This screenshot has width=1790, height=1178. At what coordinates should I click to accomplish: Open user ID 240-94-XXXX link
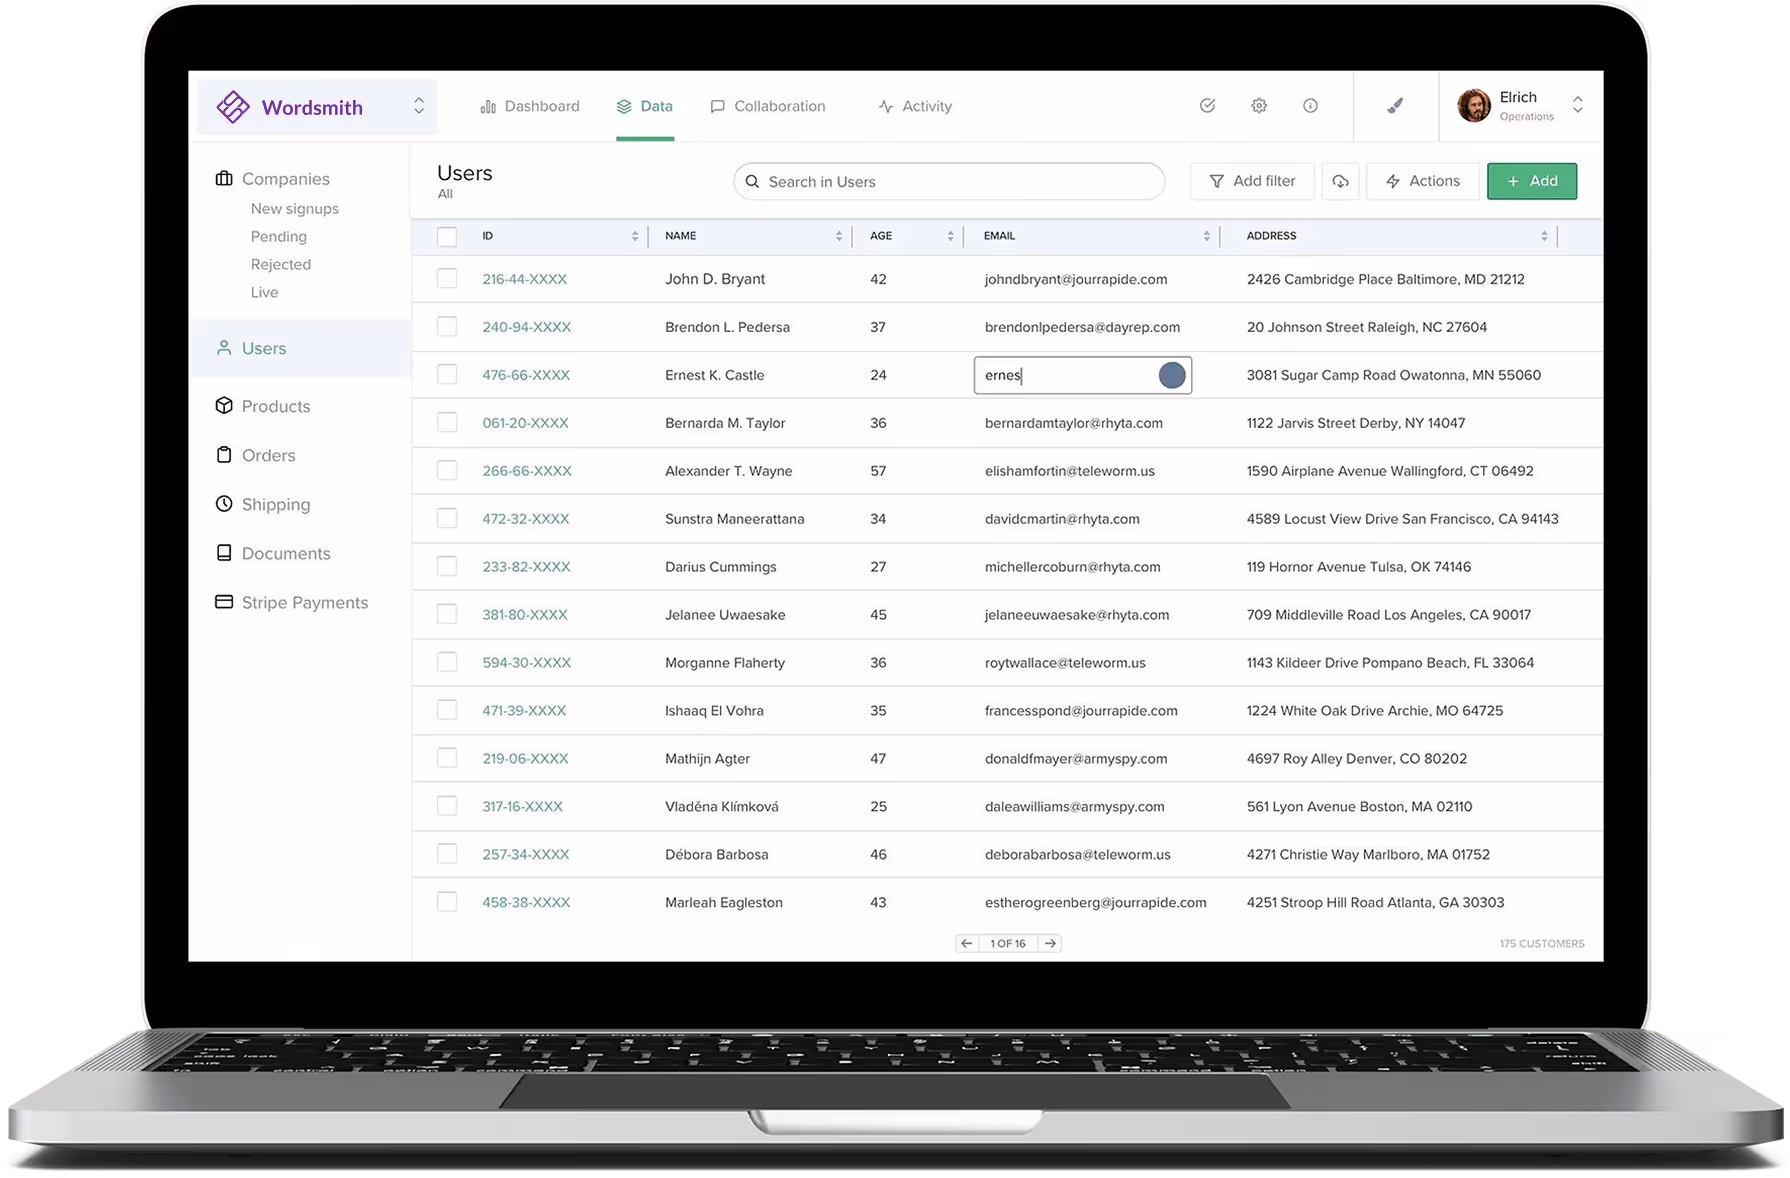(527, 327)
